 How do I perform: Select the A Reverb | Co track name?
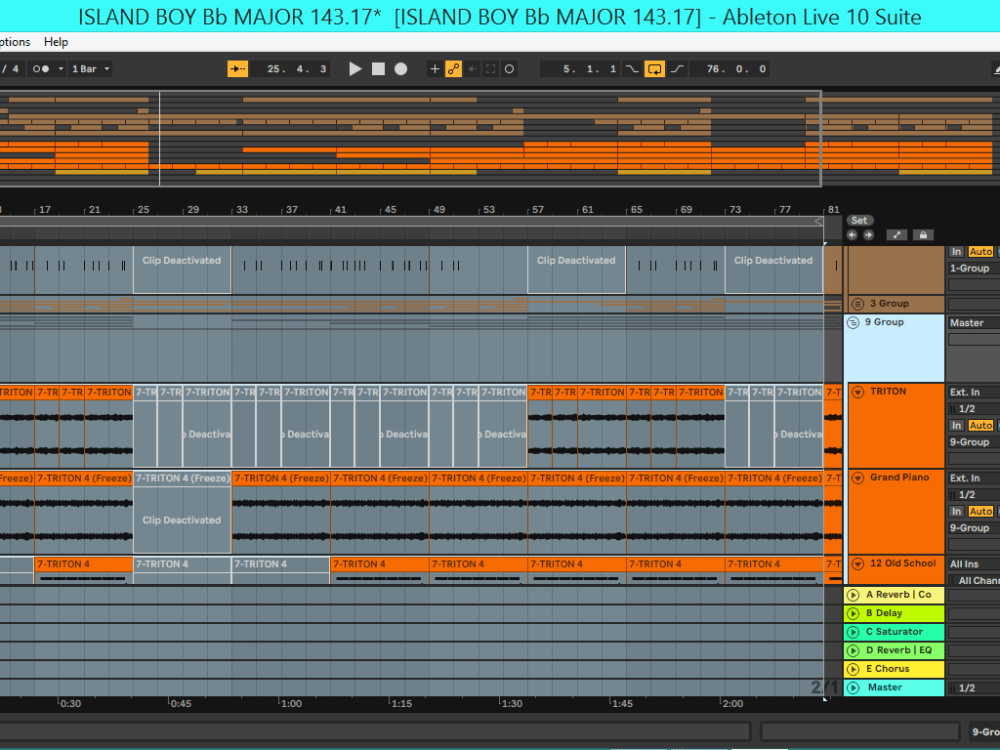(x=898, y=595)
